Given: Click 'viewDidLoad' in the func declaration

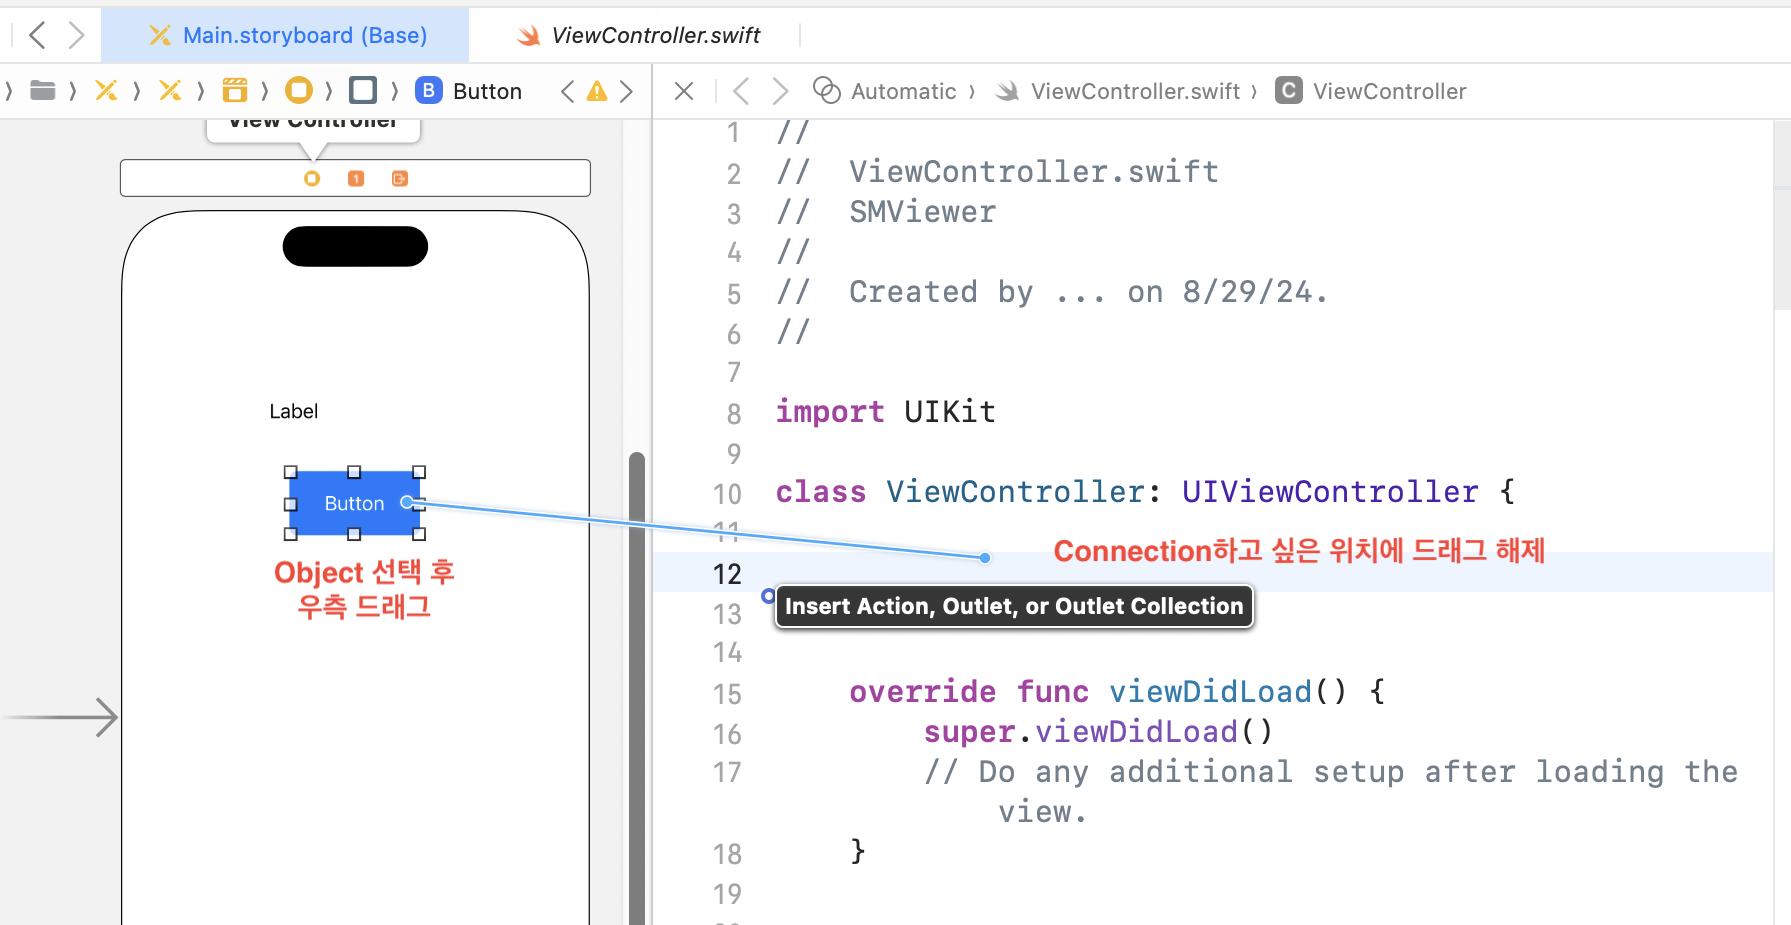Looking at the screenshot, I should [x=1210, y=692].
